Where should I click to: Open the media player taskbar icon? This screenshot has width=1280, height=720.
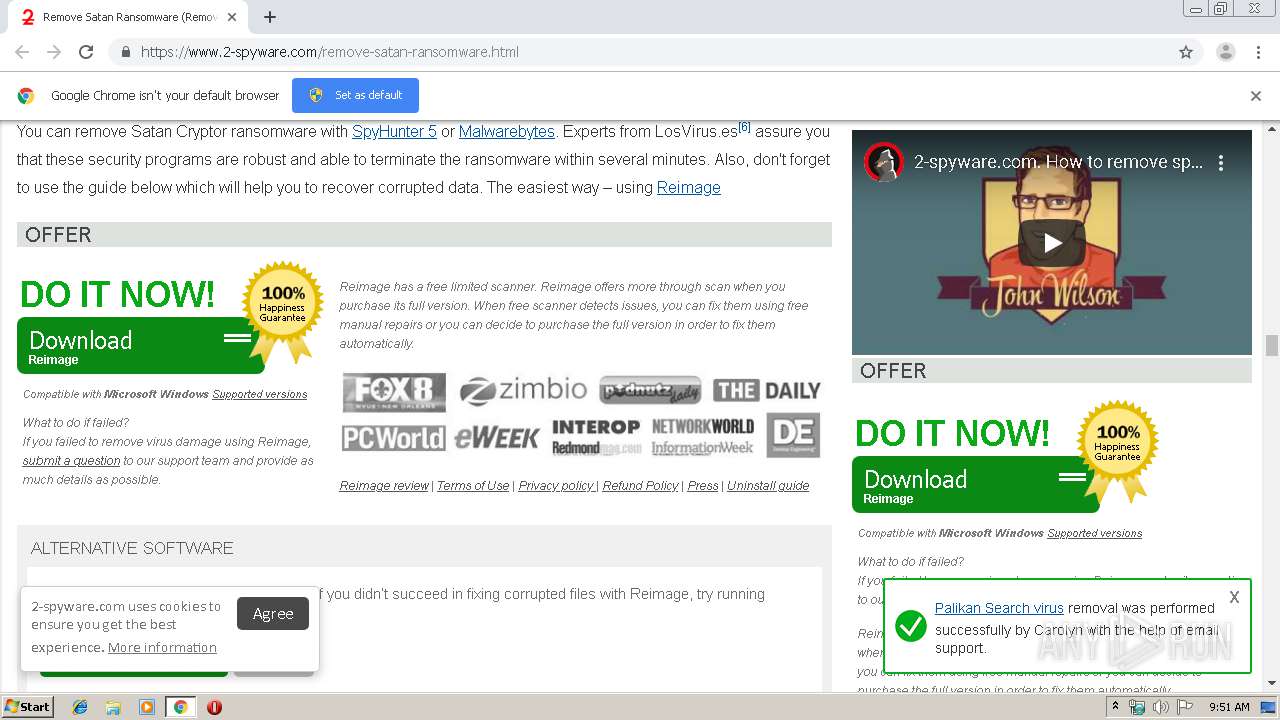[147, 707]
